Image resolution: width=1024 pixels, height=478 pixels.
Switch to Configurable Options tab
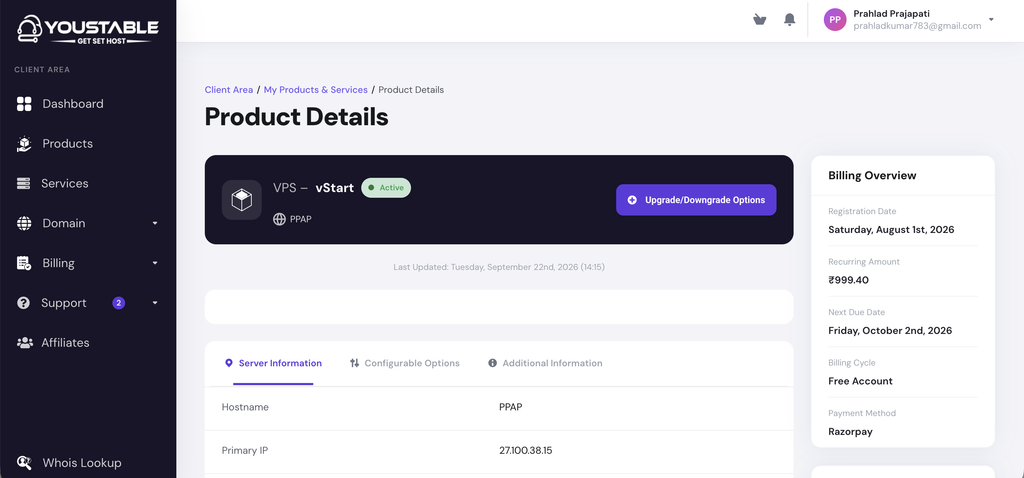pyautogui.click(x=404, y=363)
